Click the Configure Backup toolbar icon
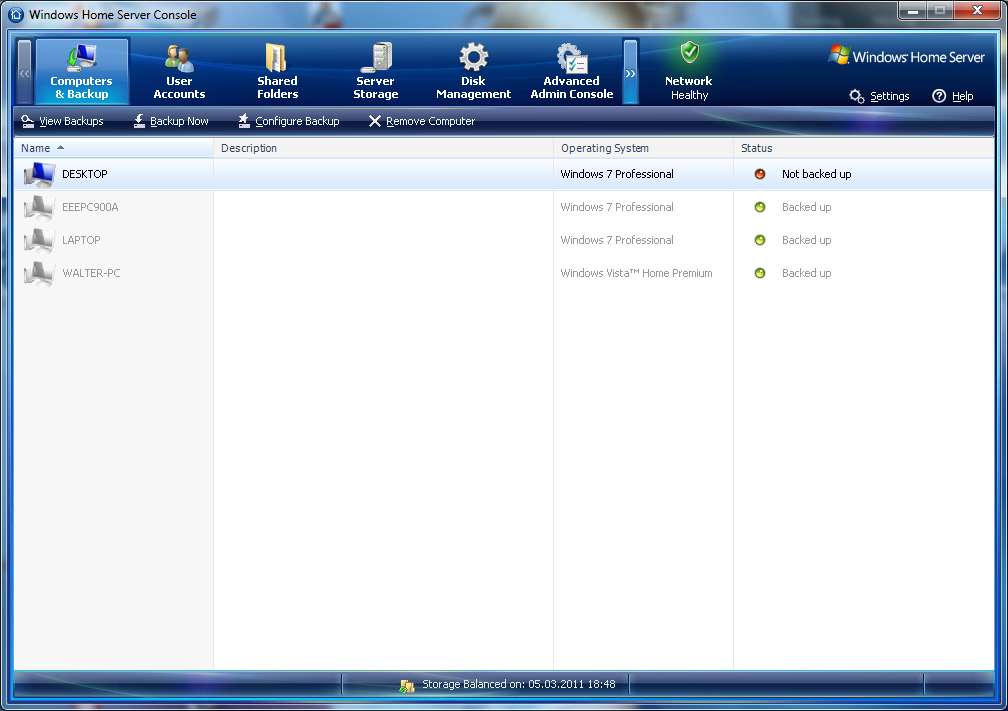Screen dimensions: 1008x711 244,121
